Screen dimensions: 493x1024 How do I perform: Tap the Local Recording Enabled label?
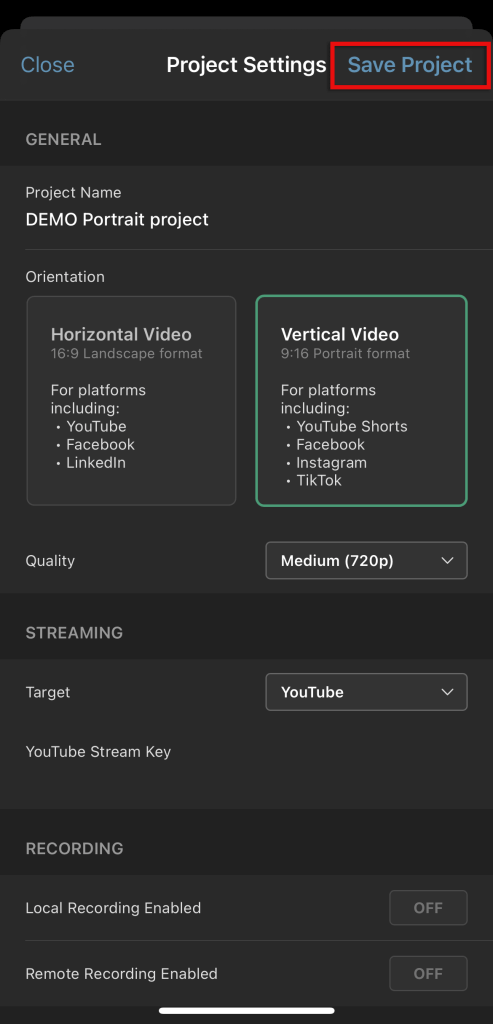[x=113, y=908]
